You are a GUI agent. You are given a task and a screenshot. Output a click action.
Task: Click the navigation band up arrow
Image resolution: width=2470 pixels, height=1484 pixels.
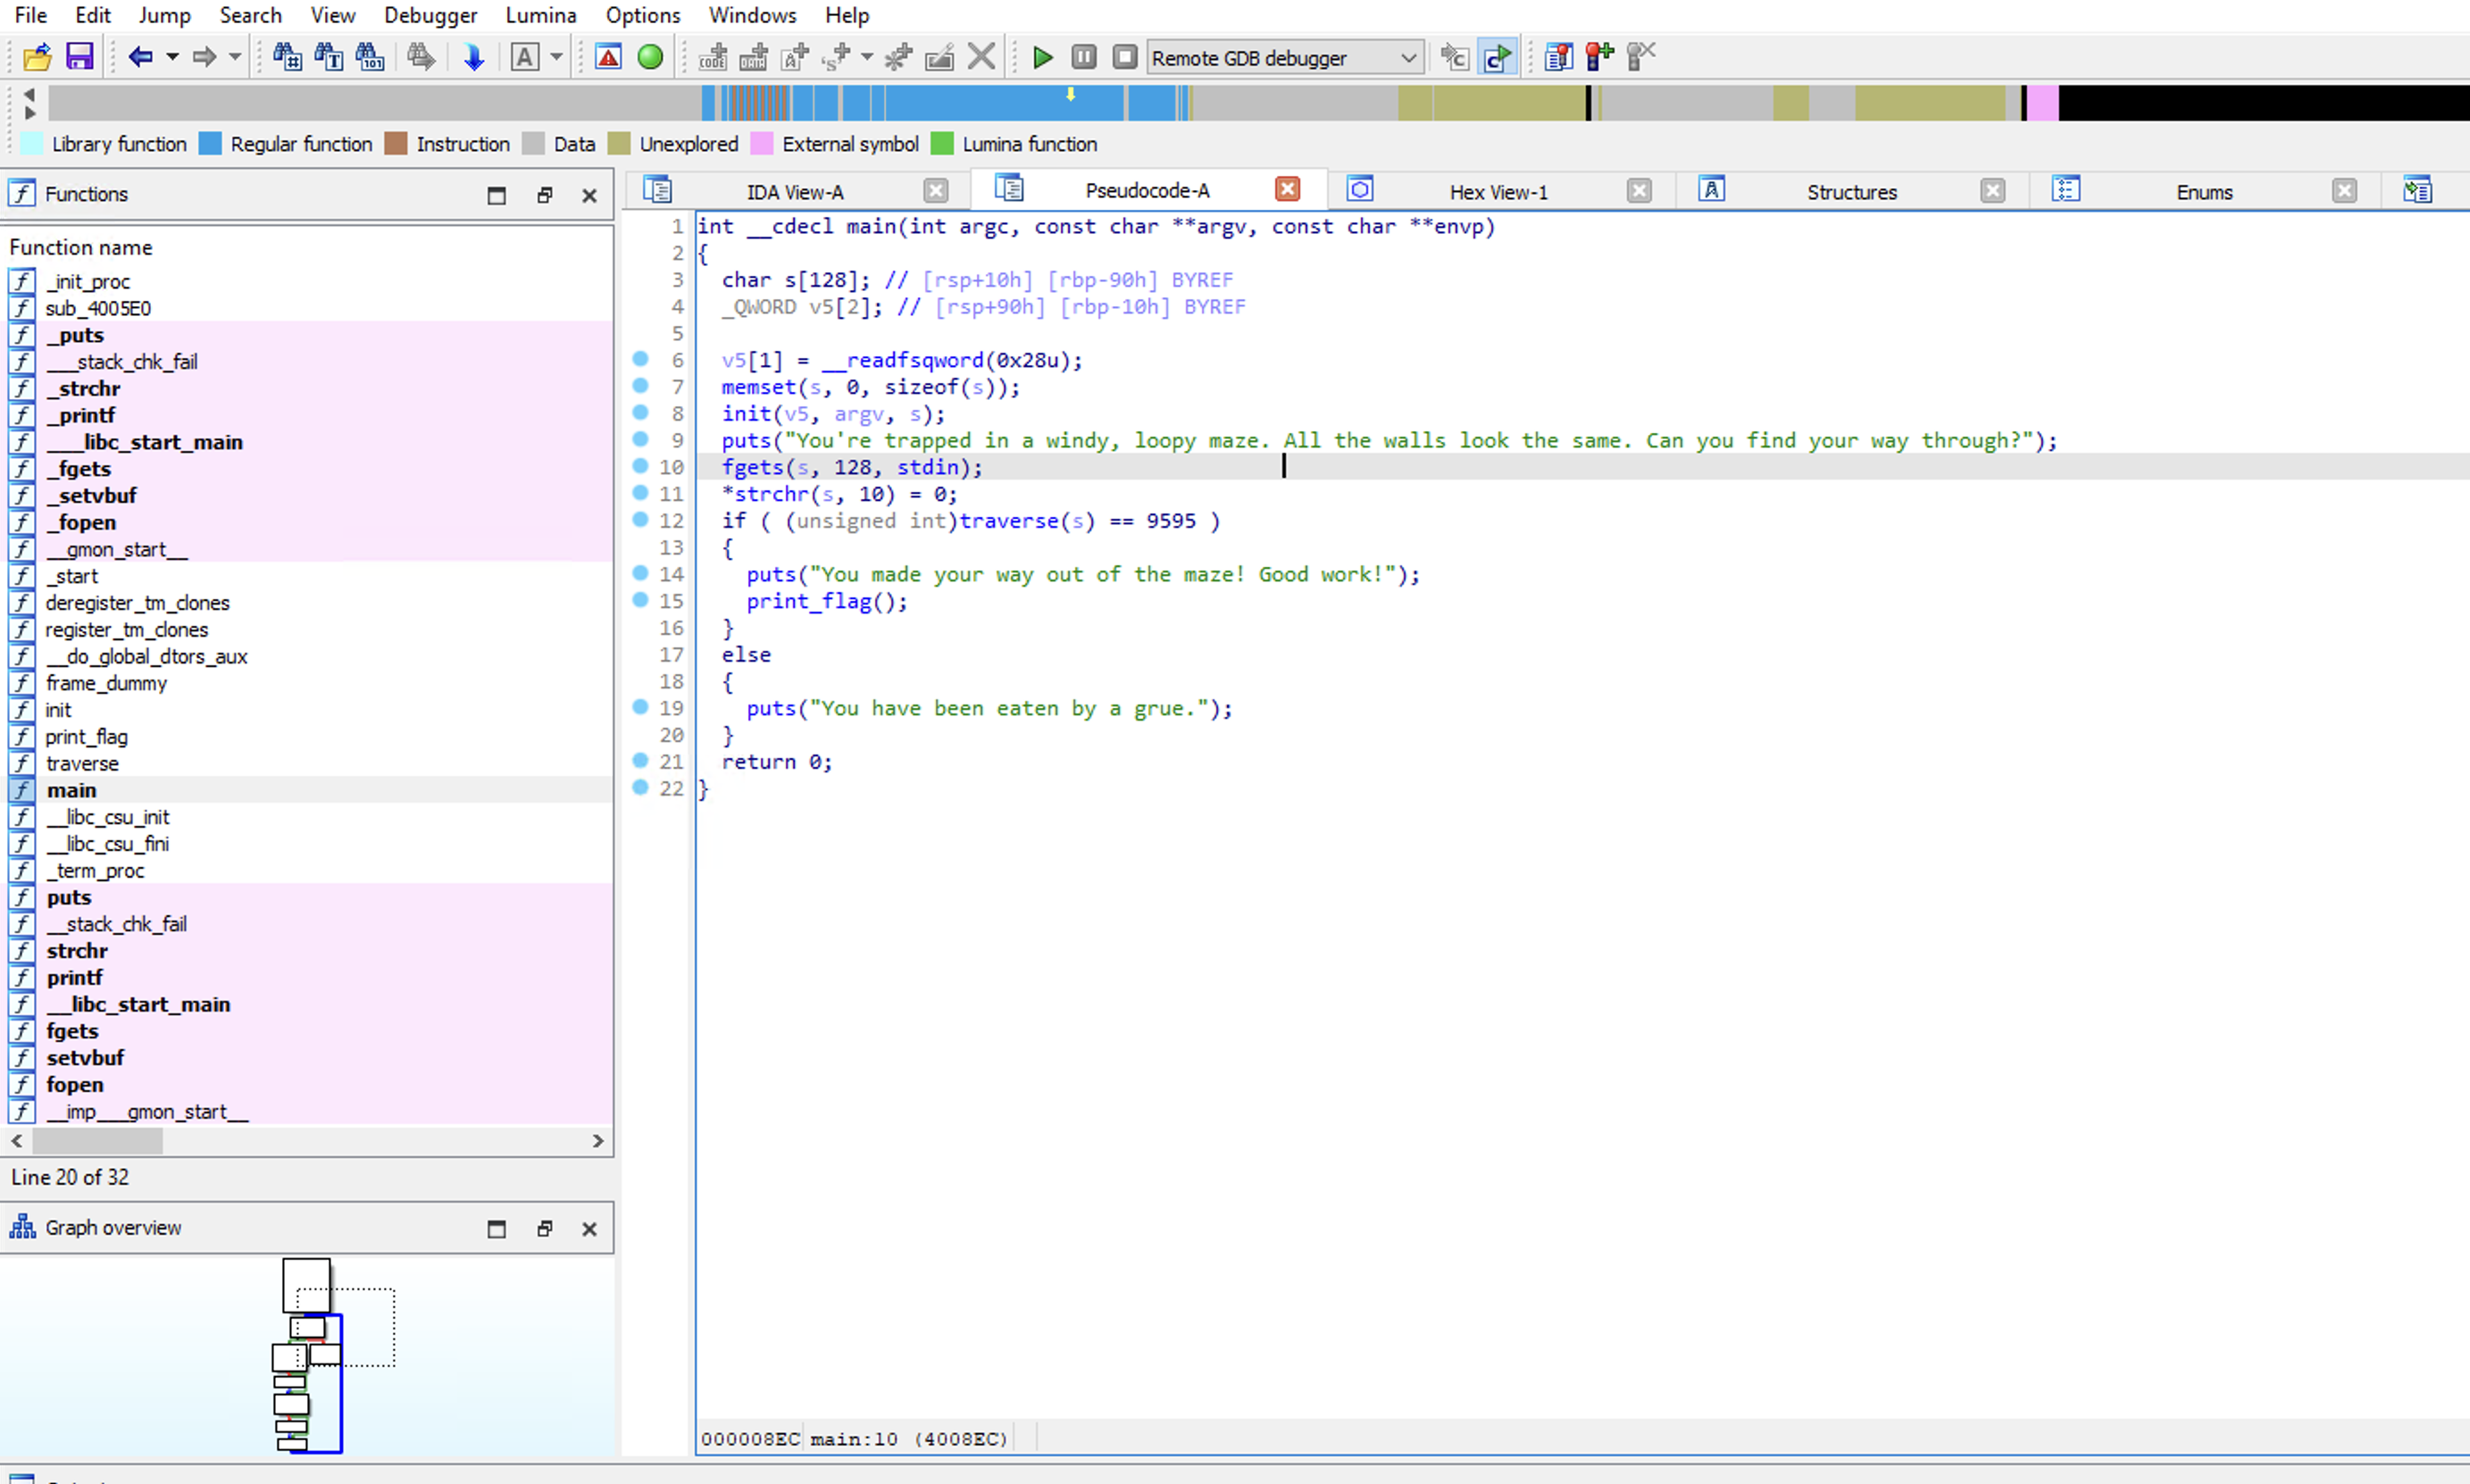(x=29, y=94)
